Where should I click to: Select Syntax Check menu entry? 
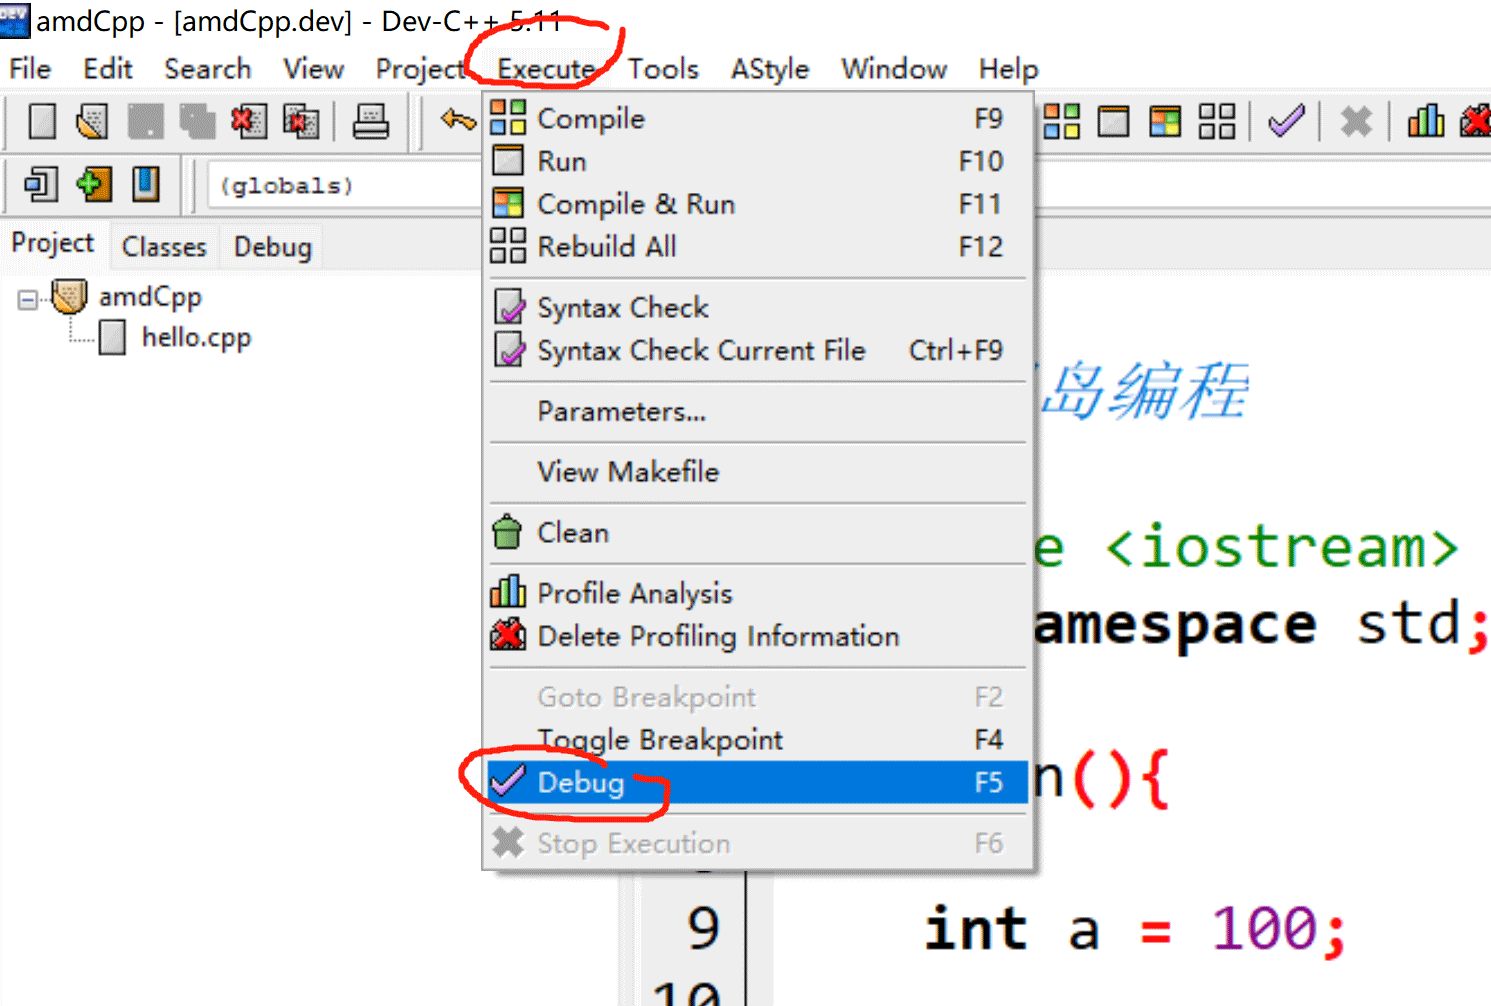click(758, 308)
